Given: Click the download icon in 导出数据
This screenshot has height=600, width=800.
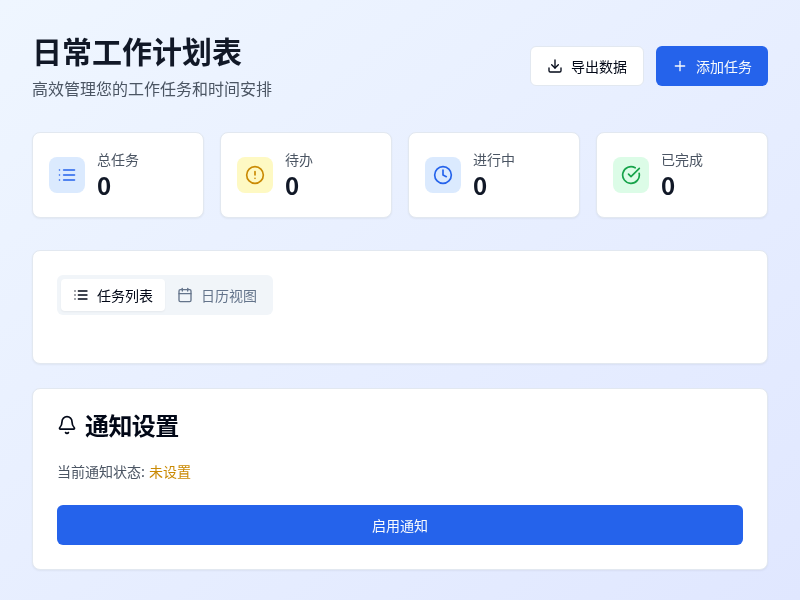Looking at the screenshot, I should click(555, 66).
